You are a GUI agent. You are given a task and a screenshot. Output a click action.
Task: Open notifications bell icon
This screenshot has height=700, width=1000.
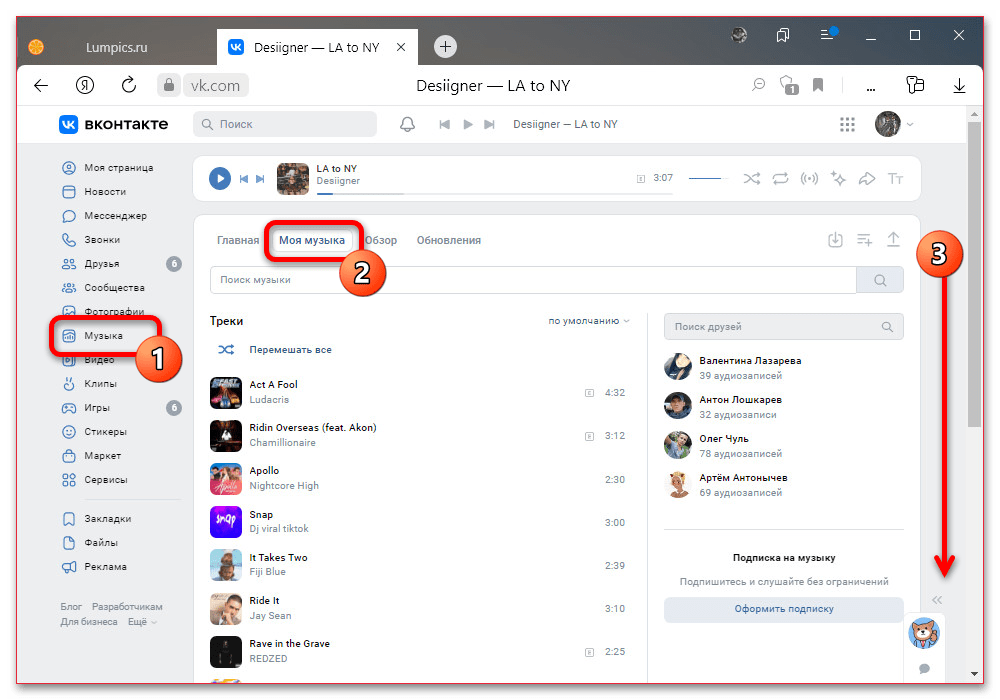(407, 124)
